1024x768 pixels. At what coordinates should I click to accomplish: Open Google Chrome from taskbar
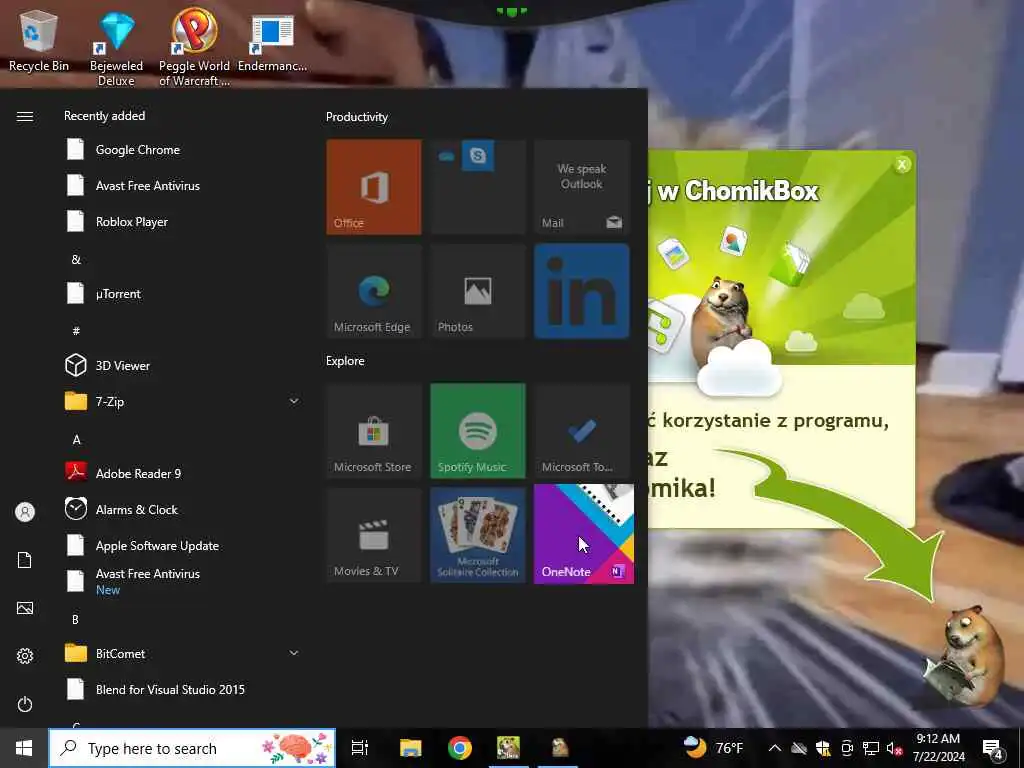coord(460,748)
